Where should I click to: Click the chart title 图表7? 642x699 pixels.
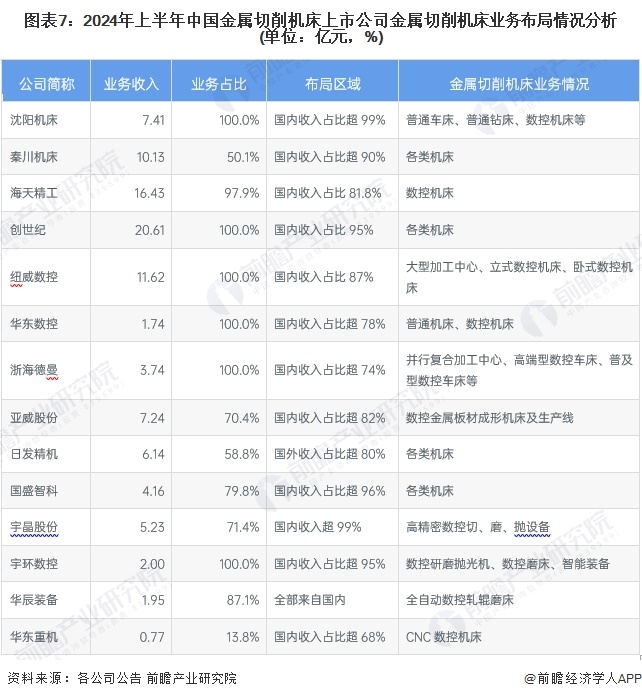pyautogui.click(x=321, y=29)
